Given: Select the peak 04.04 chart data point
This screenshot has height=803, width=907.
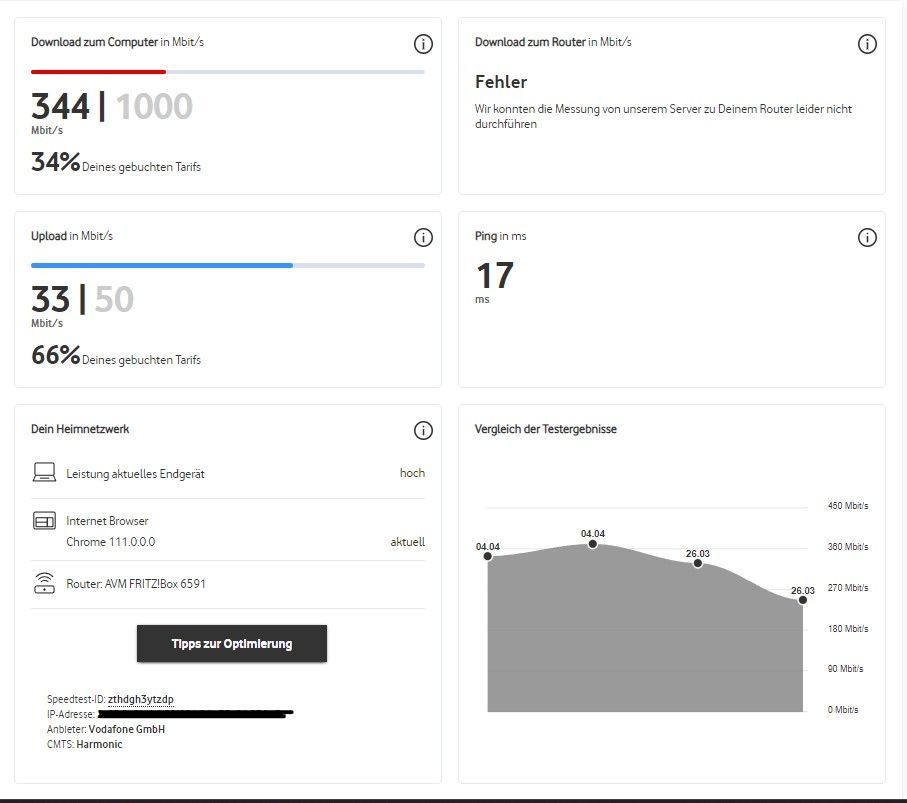Looking at the screenshot, I should tap(593, 543).
